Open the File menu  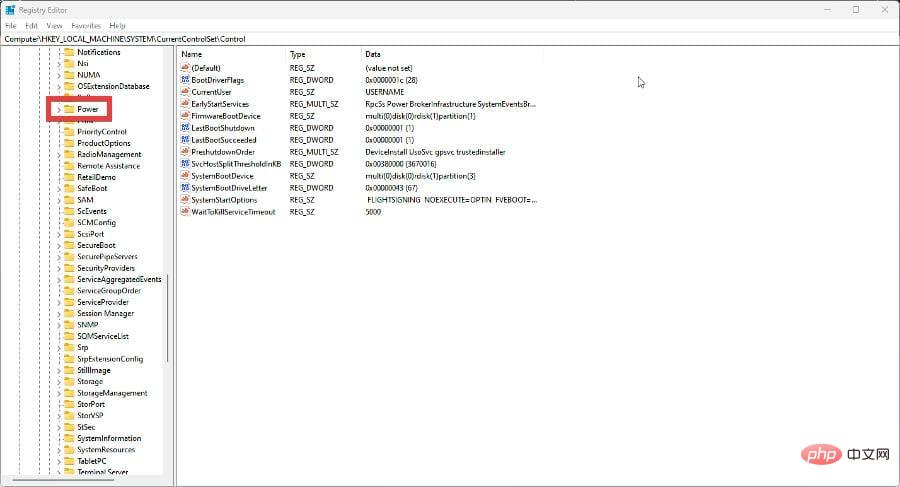[11, 26]
